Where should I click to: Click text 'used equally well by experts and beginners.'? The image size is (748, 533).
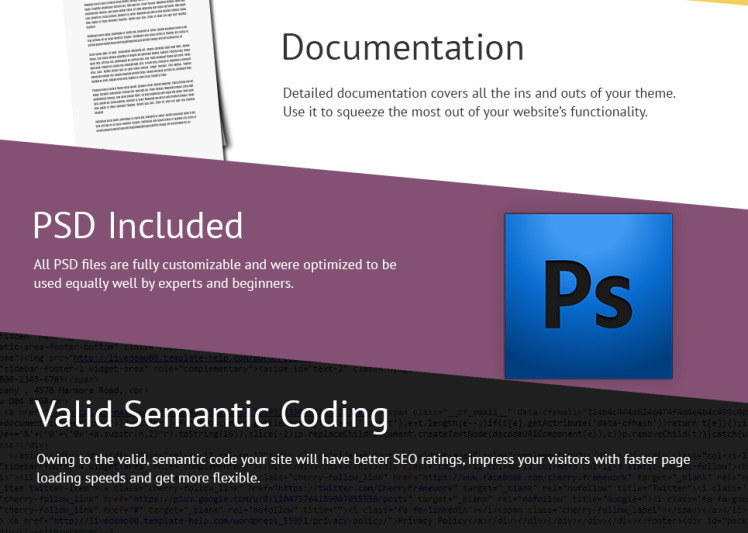pyautogui.click(x=164, y=283)
